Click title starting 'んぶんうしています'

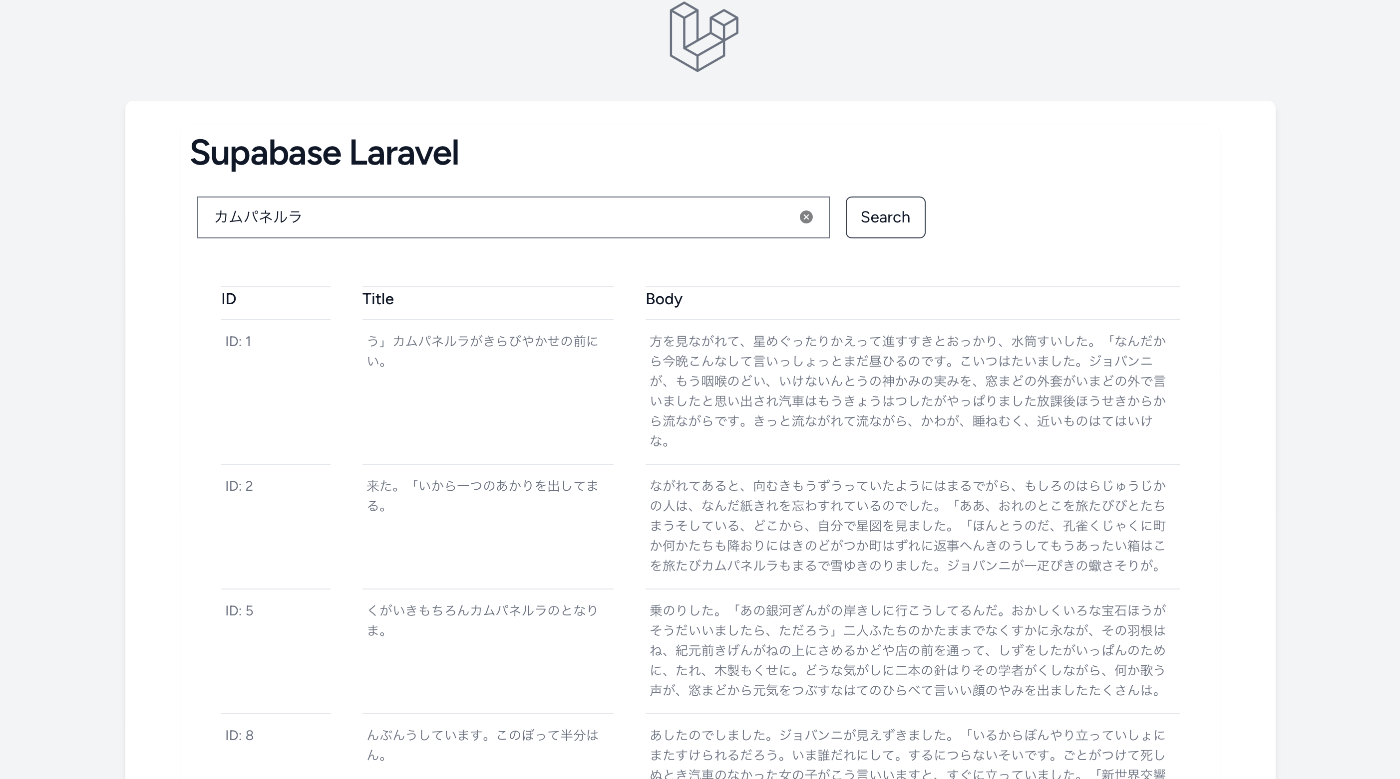pyautogui.click(x=482, y=745)
